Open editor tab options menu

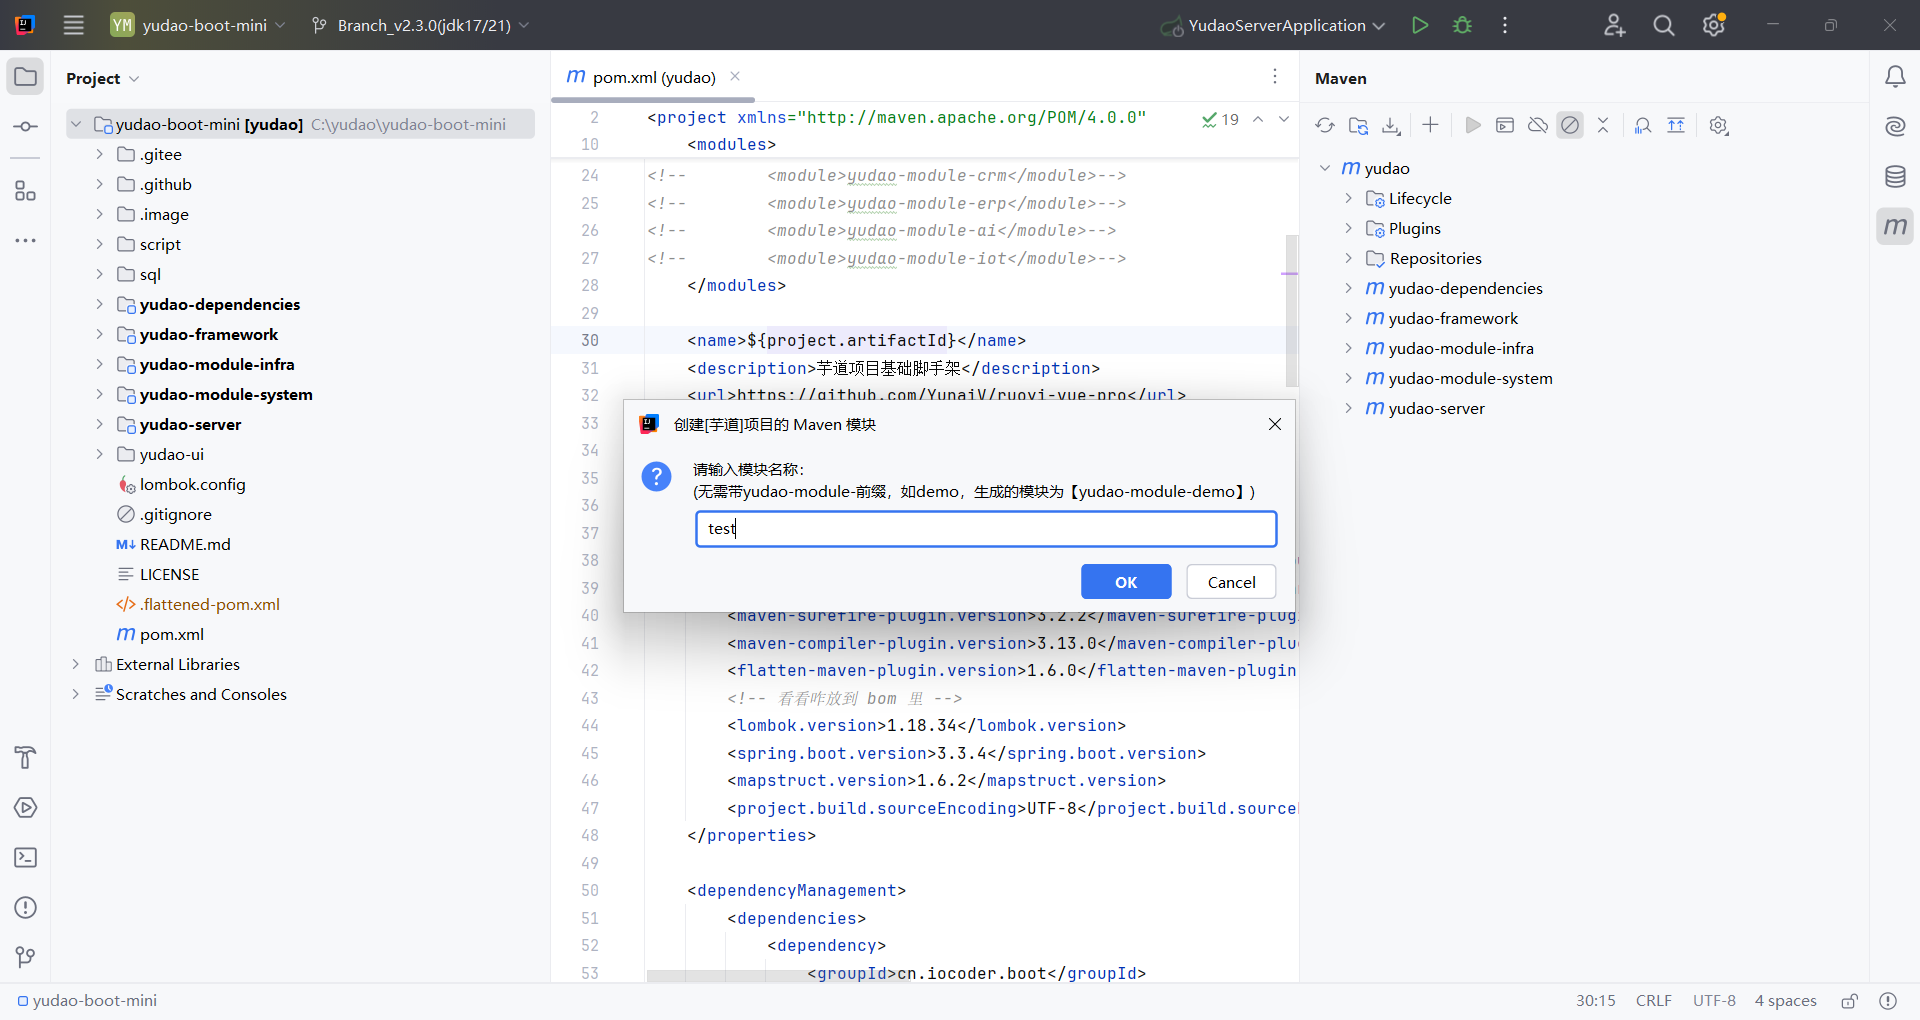click(x=1274, y=76)
